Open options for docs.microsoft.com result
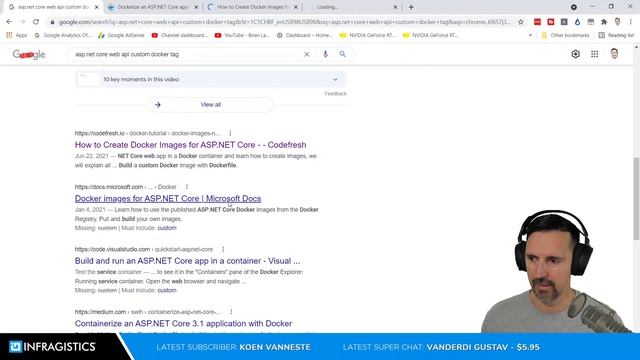This screenshot has height=360, width=640. (x=187, y=187)
